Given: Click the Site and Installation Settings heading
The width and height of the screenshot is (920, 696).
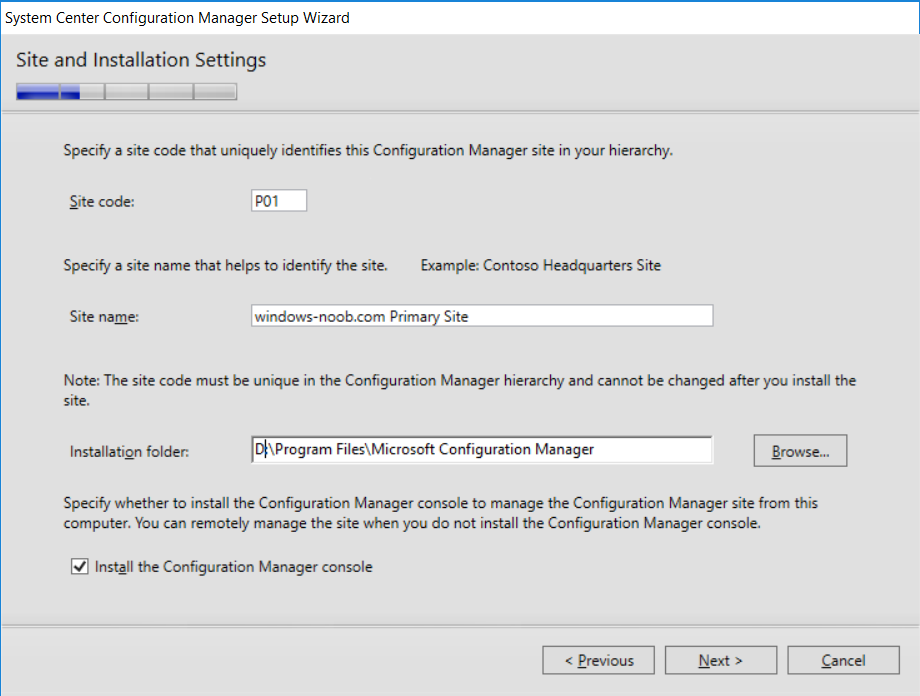Looking at the screenshot, I should pyautogui.click(x=141, y=60).
